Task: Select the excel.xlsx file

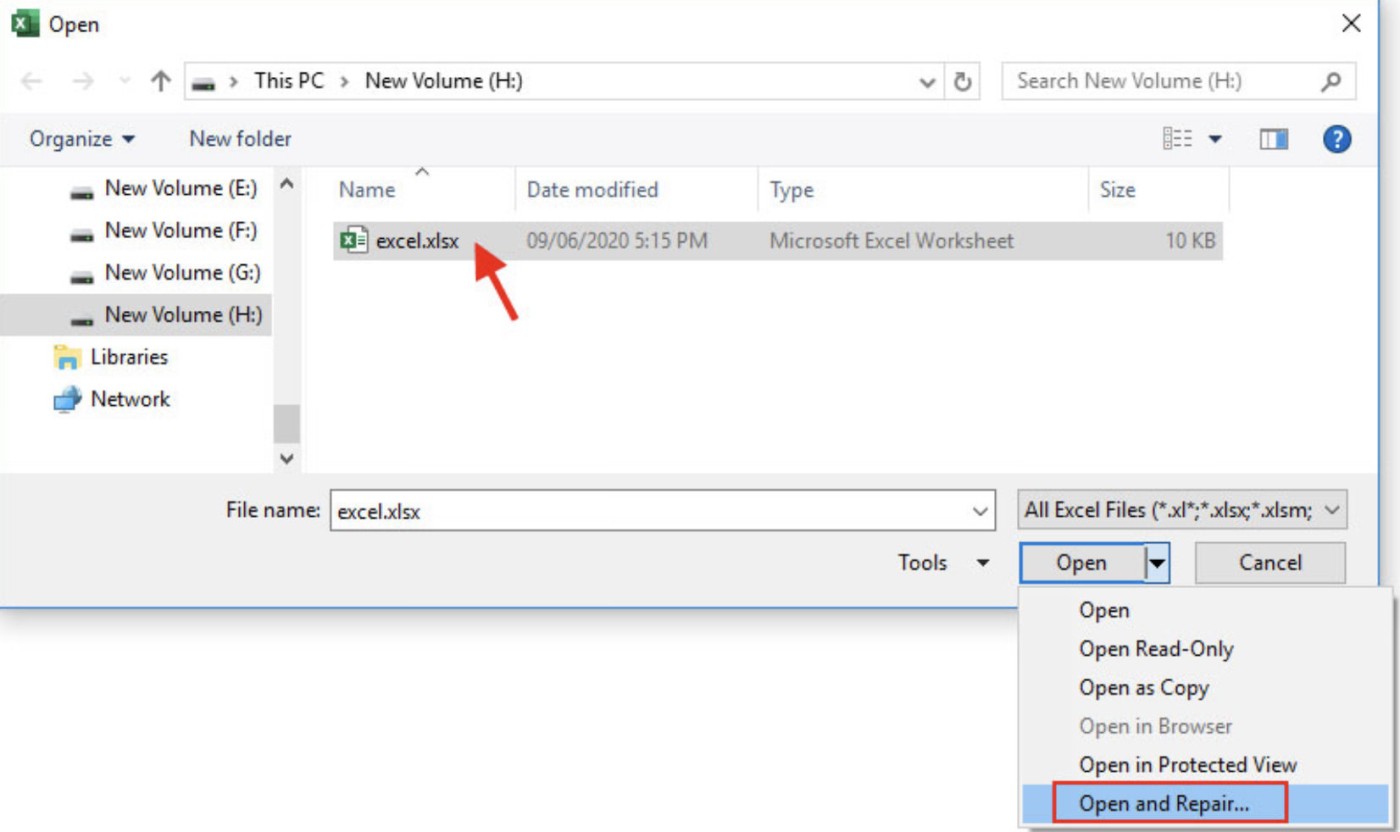Action: [x=416, y=241]
